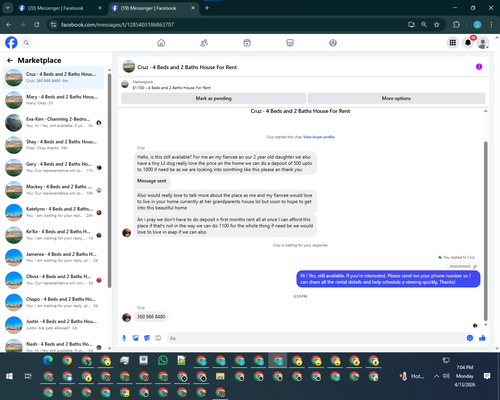Screen dimensions: 500x400
Task: Go back in browser history
Action: (9, 25)
